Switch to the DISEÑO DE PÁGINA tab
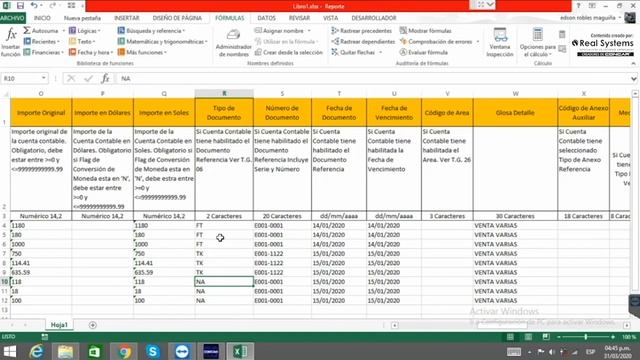640x360 pixels. click(x=177, y=18)
